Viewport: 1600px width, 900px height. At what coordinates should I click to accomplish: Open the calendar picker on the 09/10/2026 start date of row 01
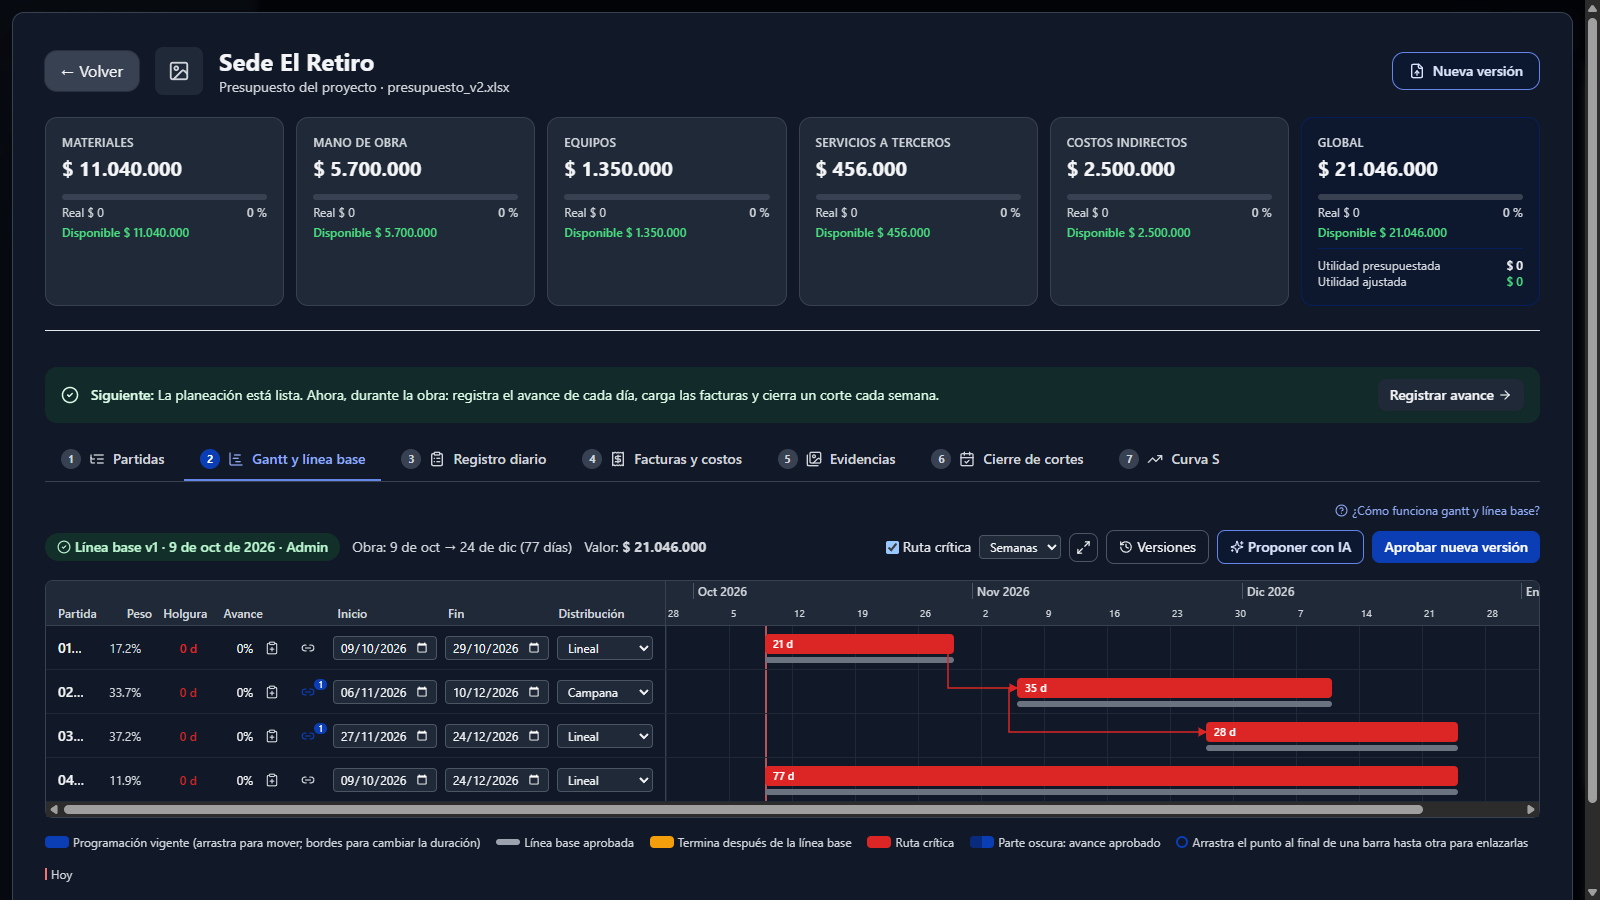[422, 648]
